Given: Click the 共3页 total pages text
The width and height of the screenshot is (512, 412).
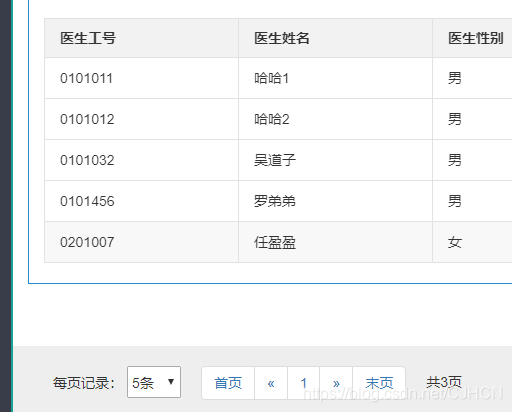Looking at the screenshot, I should (444, 382).
